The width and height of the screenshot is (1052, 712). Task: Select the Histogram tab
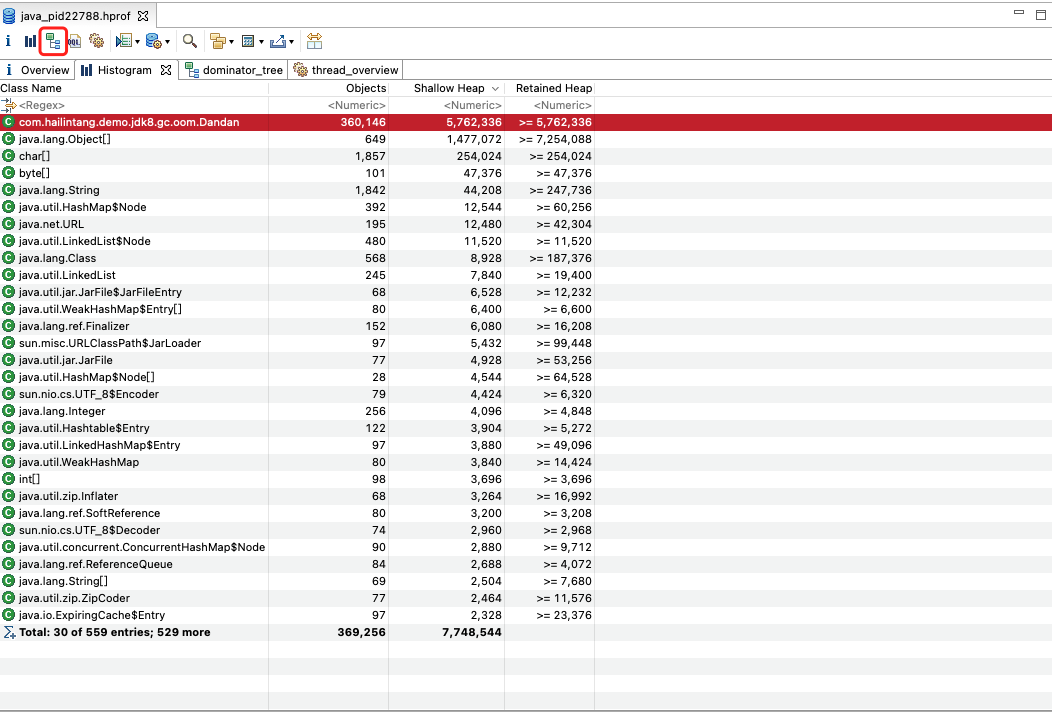tap(125, 70)
